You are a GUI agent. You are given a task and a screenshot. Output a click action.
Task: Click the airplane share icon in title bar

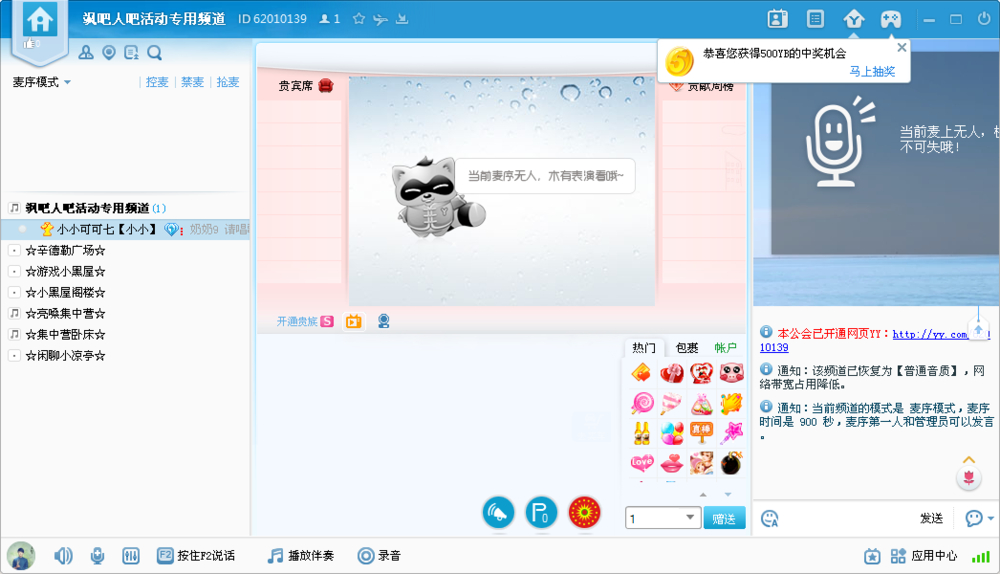tap(381, 20)
